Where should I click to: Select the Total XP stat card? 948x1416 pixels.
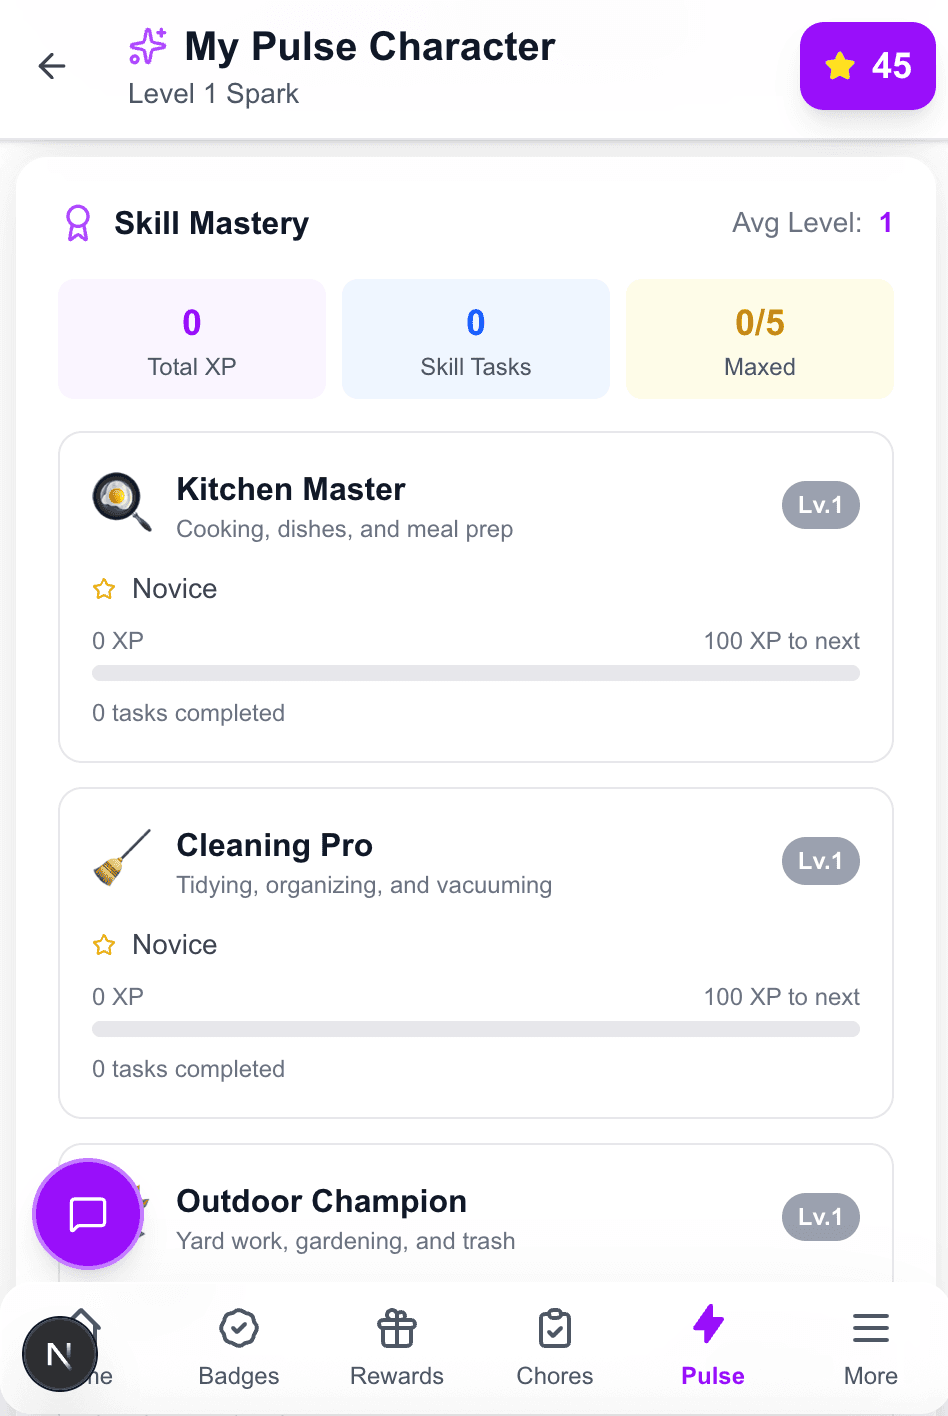[x=191, y=338]
